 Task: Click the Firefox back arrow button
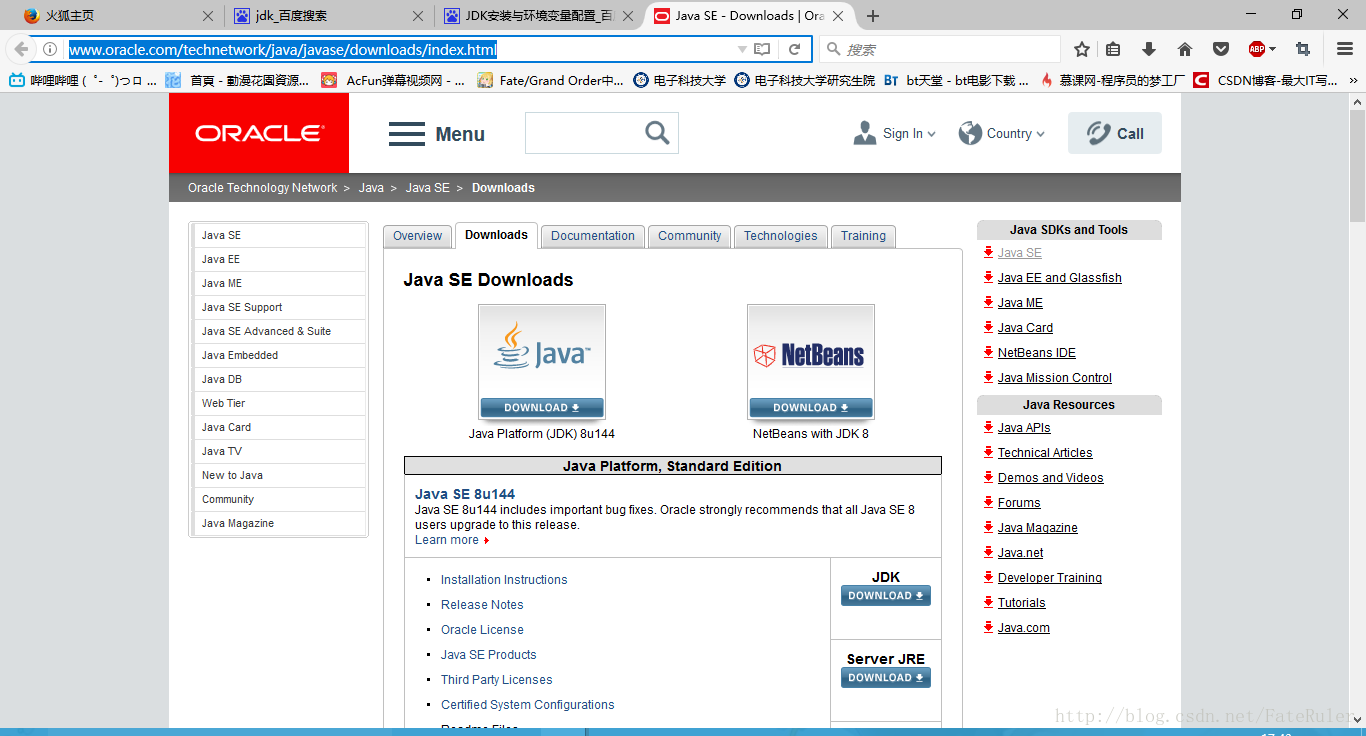pyautogui.click(x=21, y=49)
